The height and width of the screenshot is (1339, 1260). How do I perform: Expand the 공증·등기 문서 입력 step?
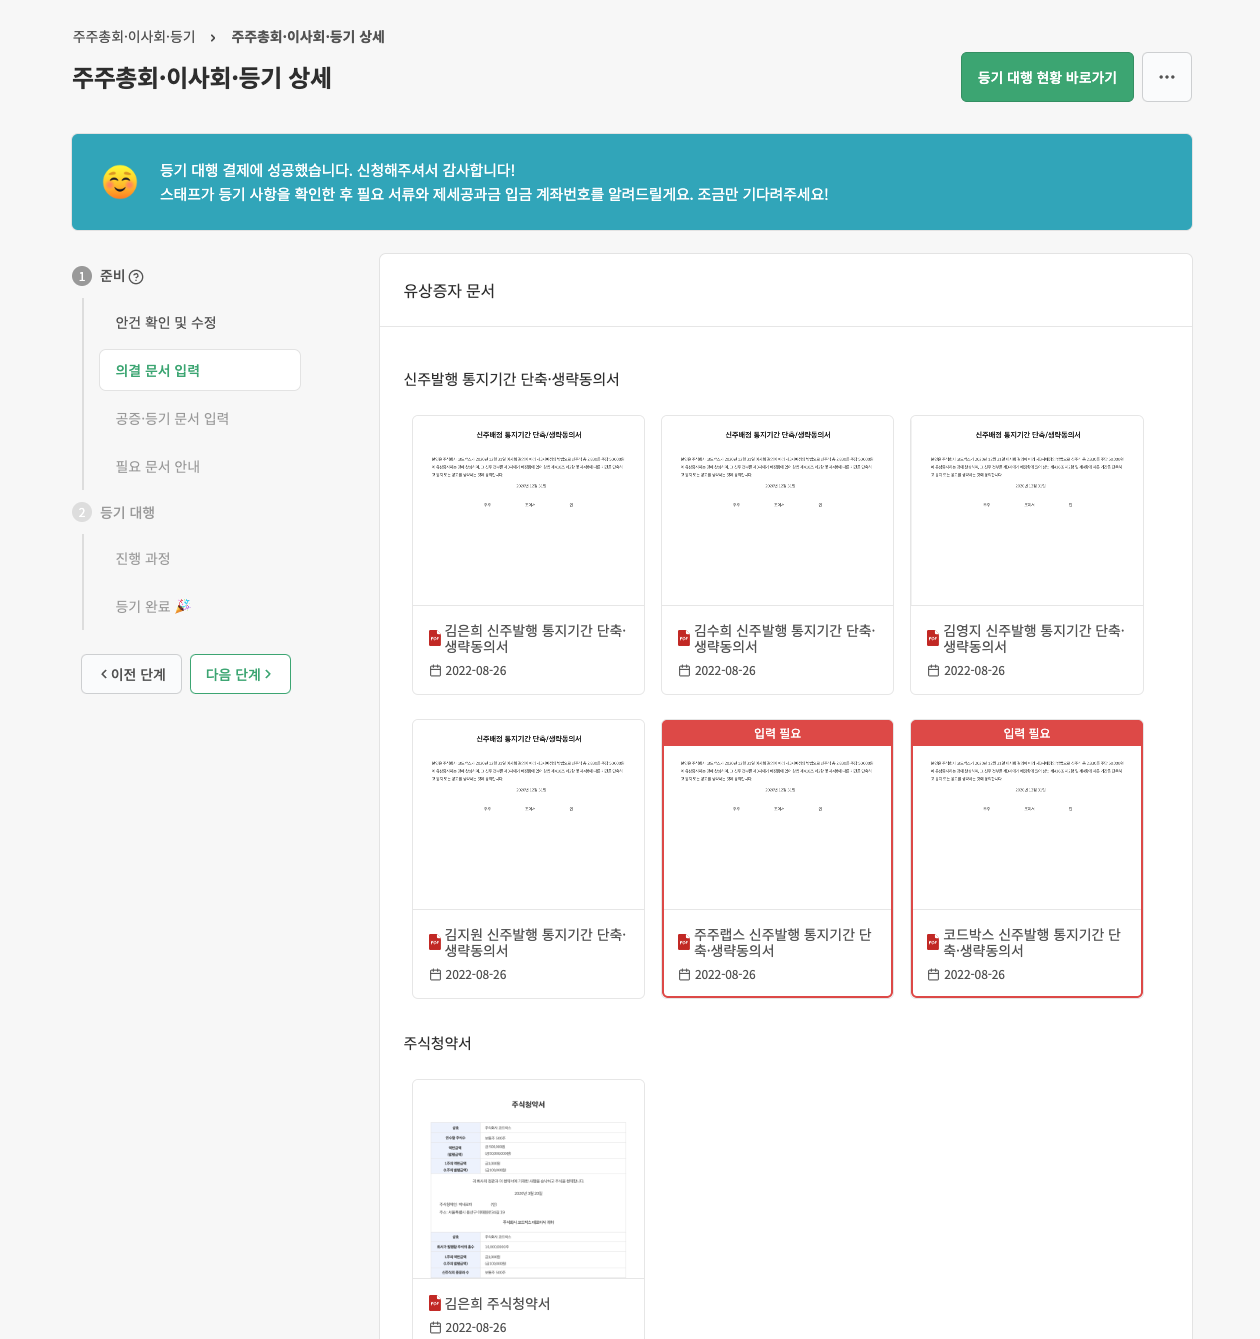click(171, 418)
